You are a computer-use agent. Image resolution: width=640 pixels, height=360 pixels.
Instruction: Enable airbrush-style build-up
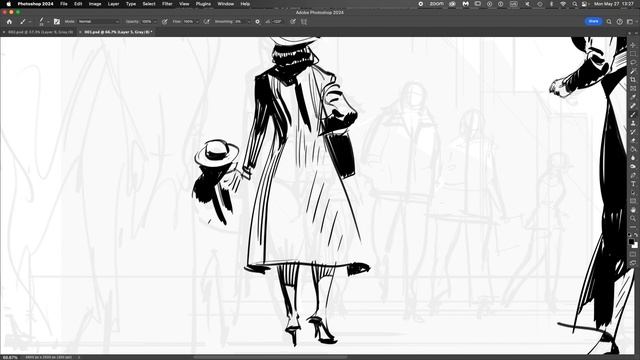point(207,22)
